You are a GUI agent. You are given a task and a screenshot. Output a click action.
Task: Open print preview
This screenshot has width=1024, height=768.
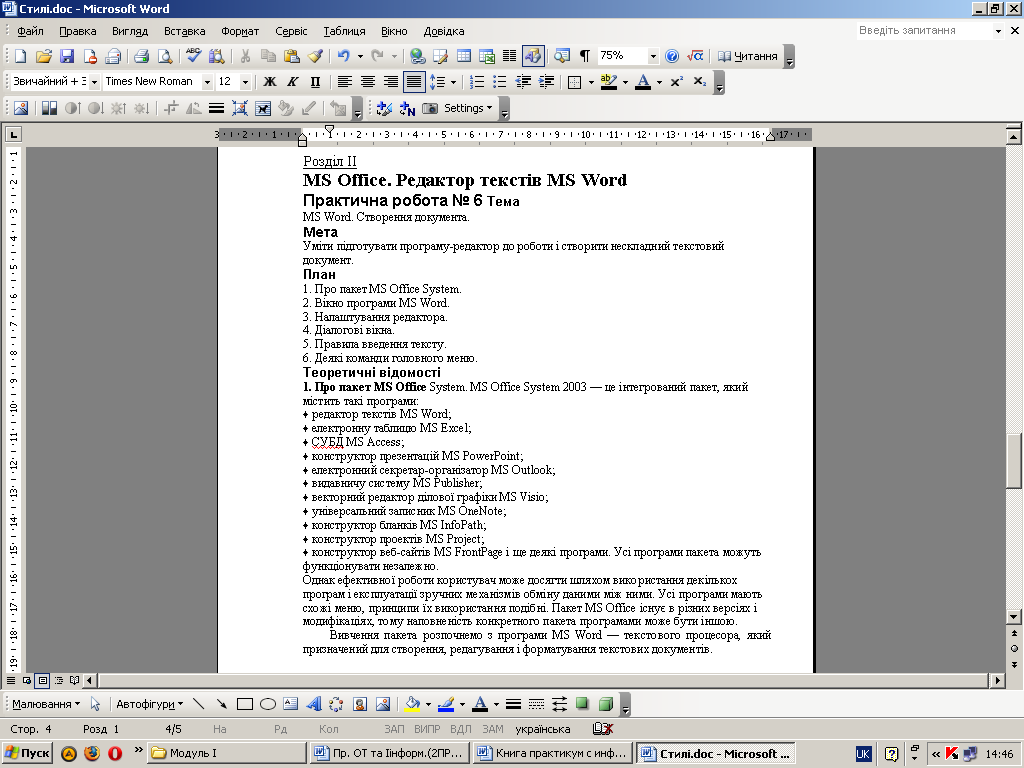[165, 56]
